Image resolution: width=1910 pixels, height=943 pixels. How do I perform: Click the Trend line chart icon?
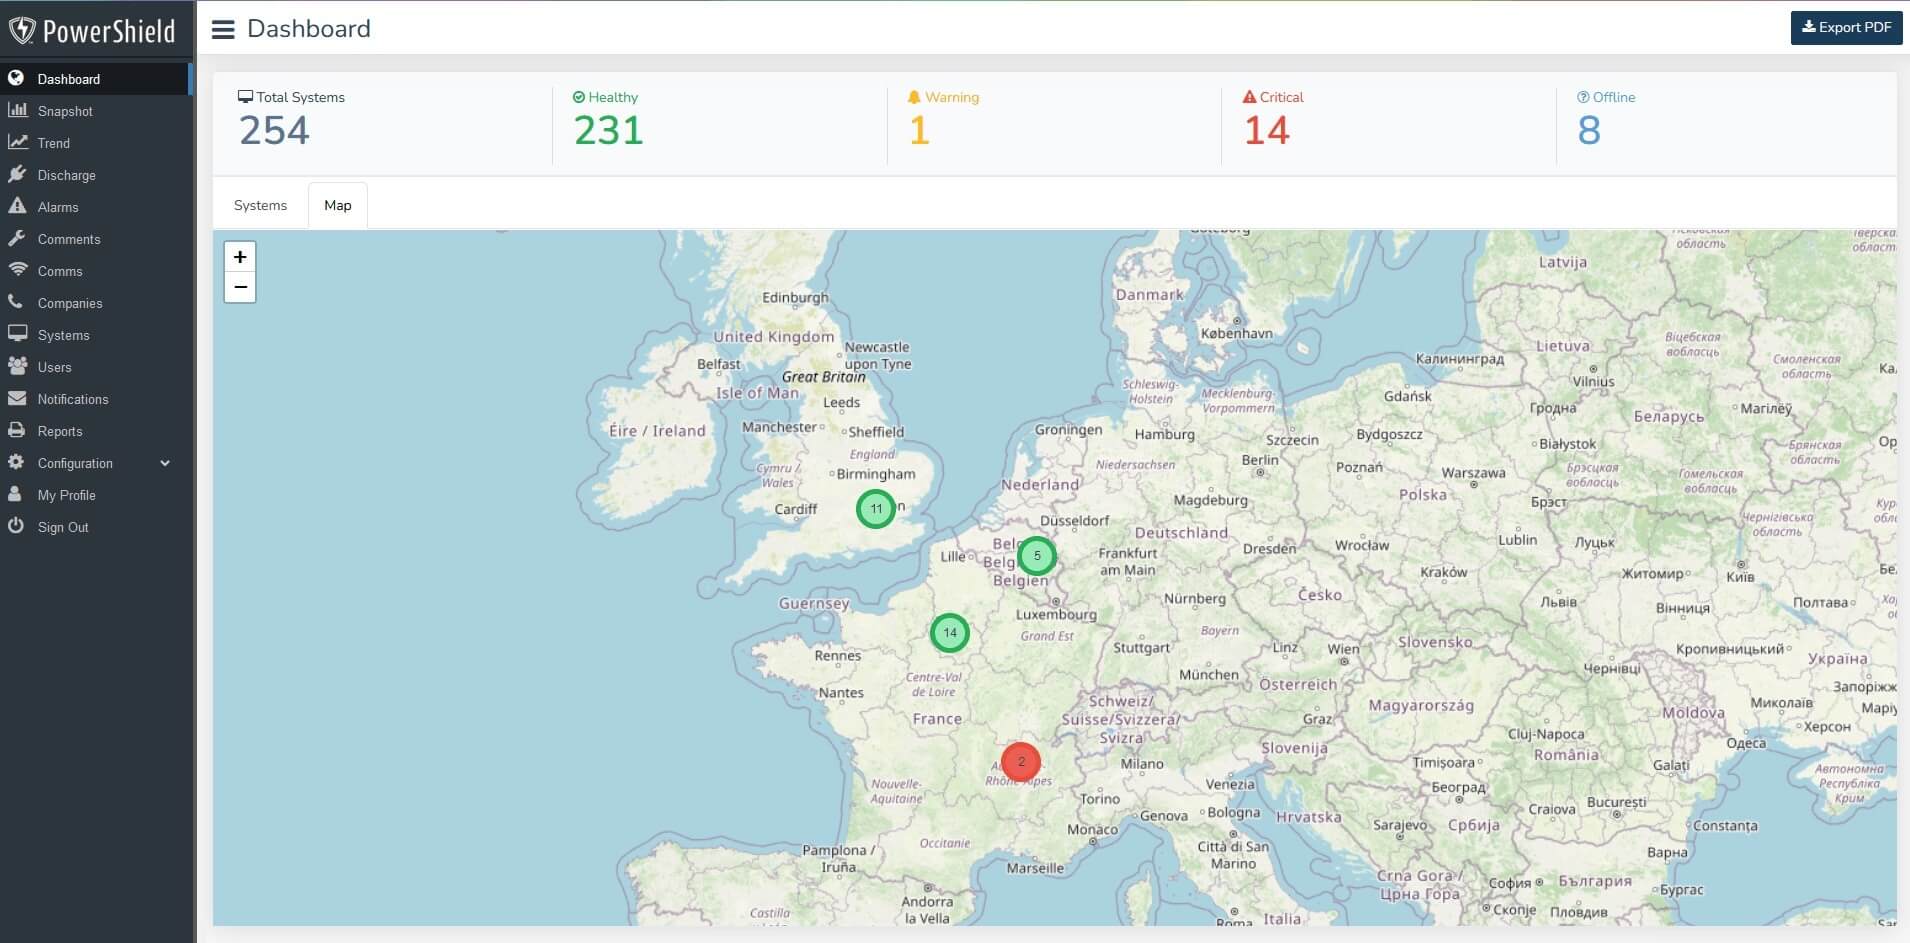tap(17, 143)
